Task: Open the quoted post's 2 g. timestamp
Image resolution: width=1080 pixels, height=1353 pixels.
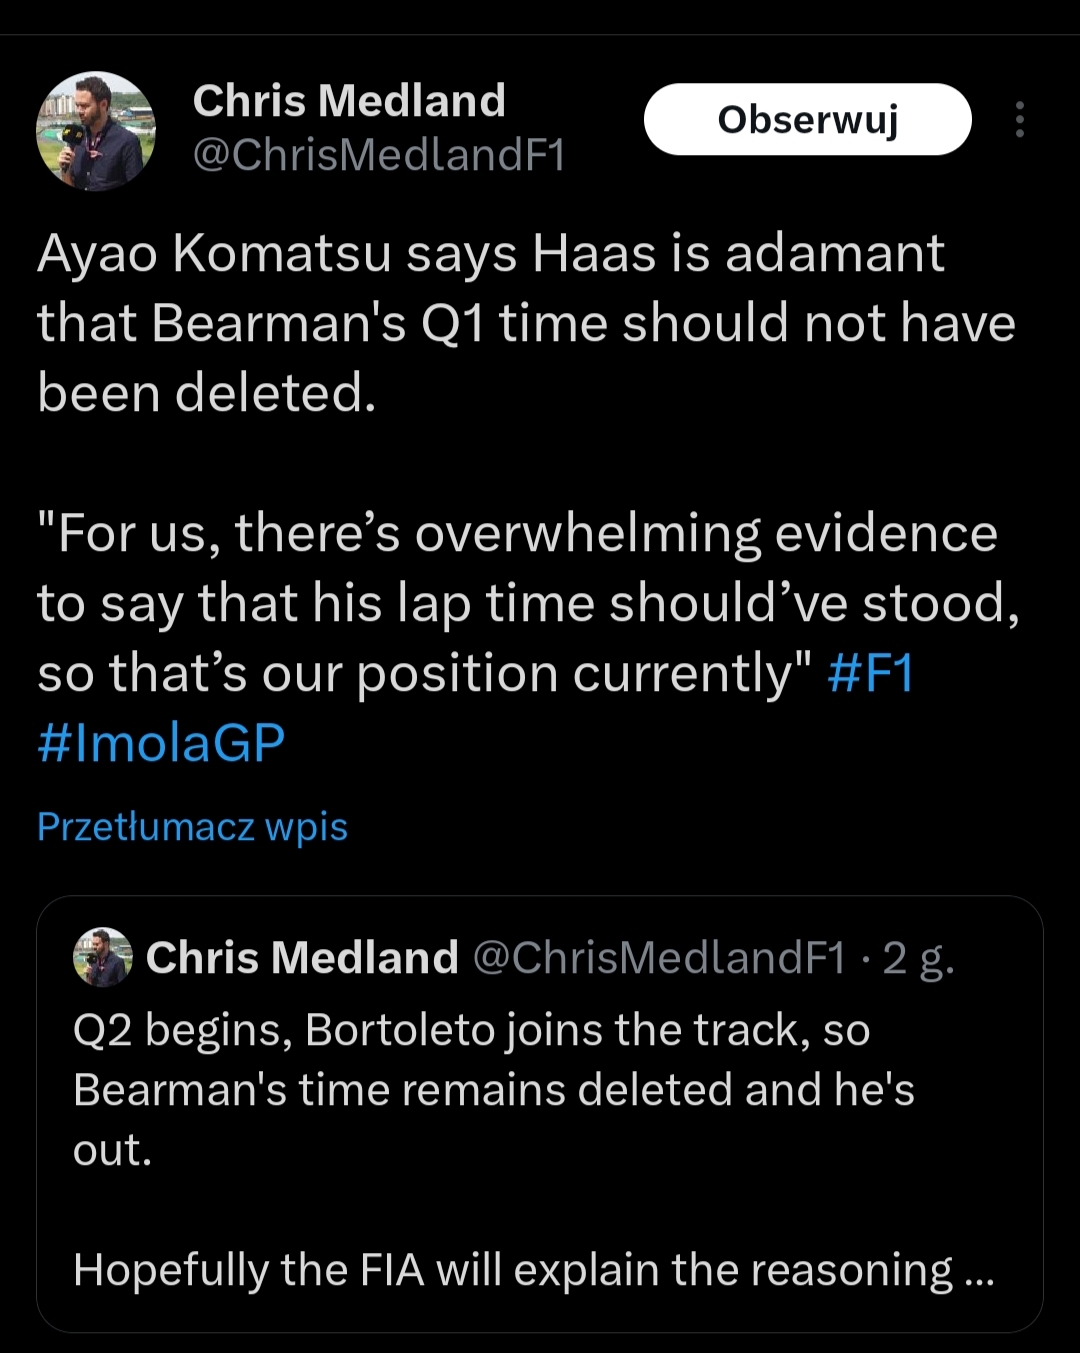Action: [x=918, y=958]
